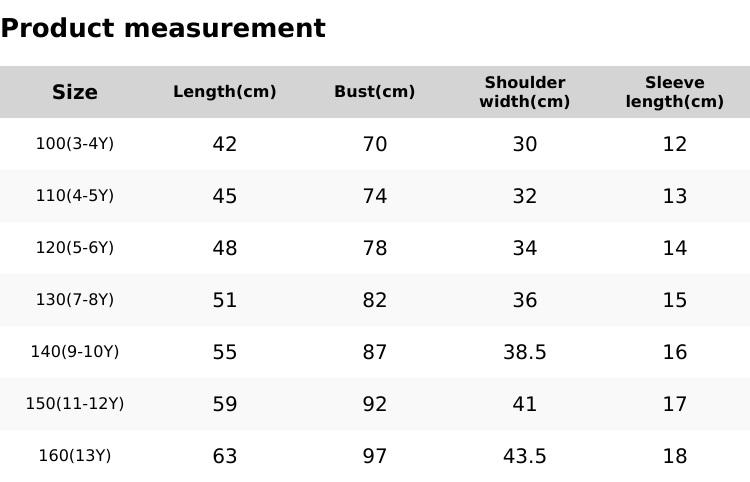The height and width of the screenshot is (482, 750).
Task: Select the length value 63
Action: pos(225,456)
